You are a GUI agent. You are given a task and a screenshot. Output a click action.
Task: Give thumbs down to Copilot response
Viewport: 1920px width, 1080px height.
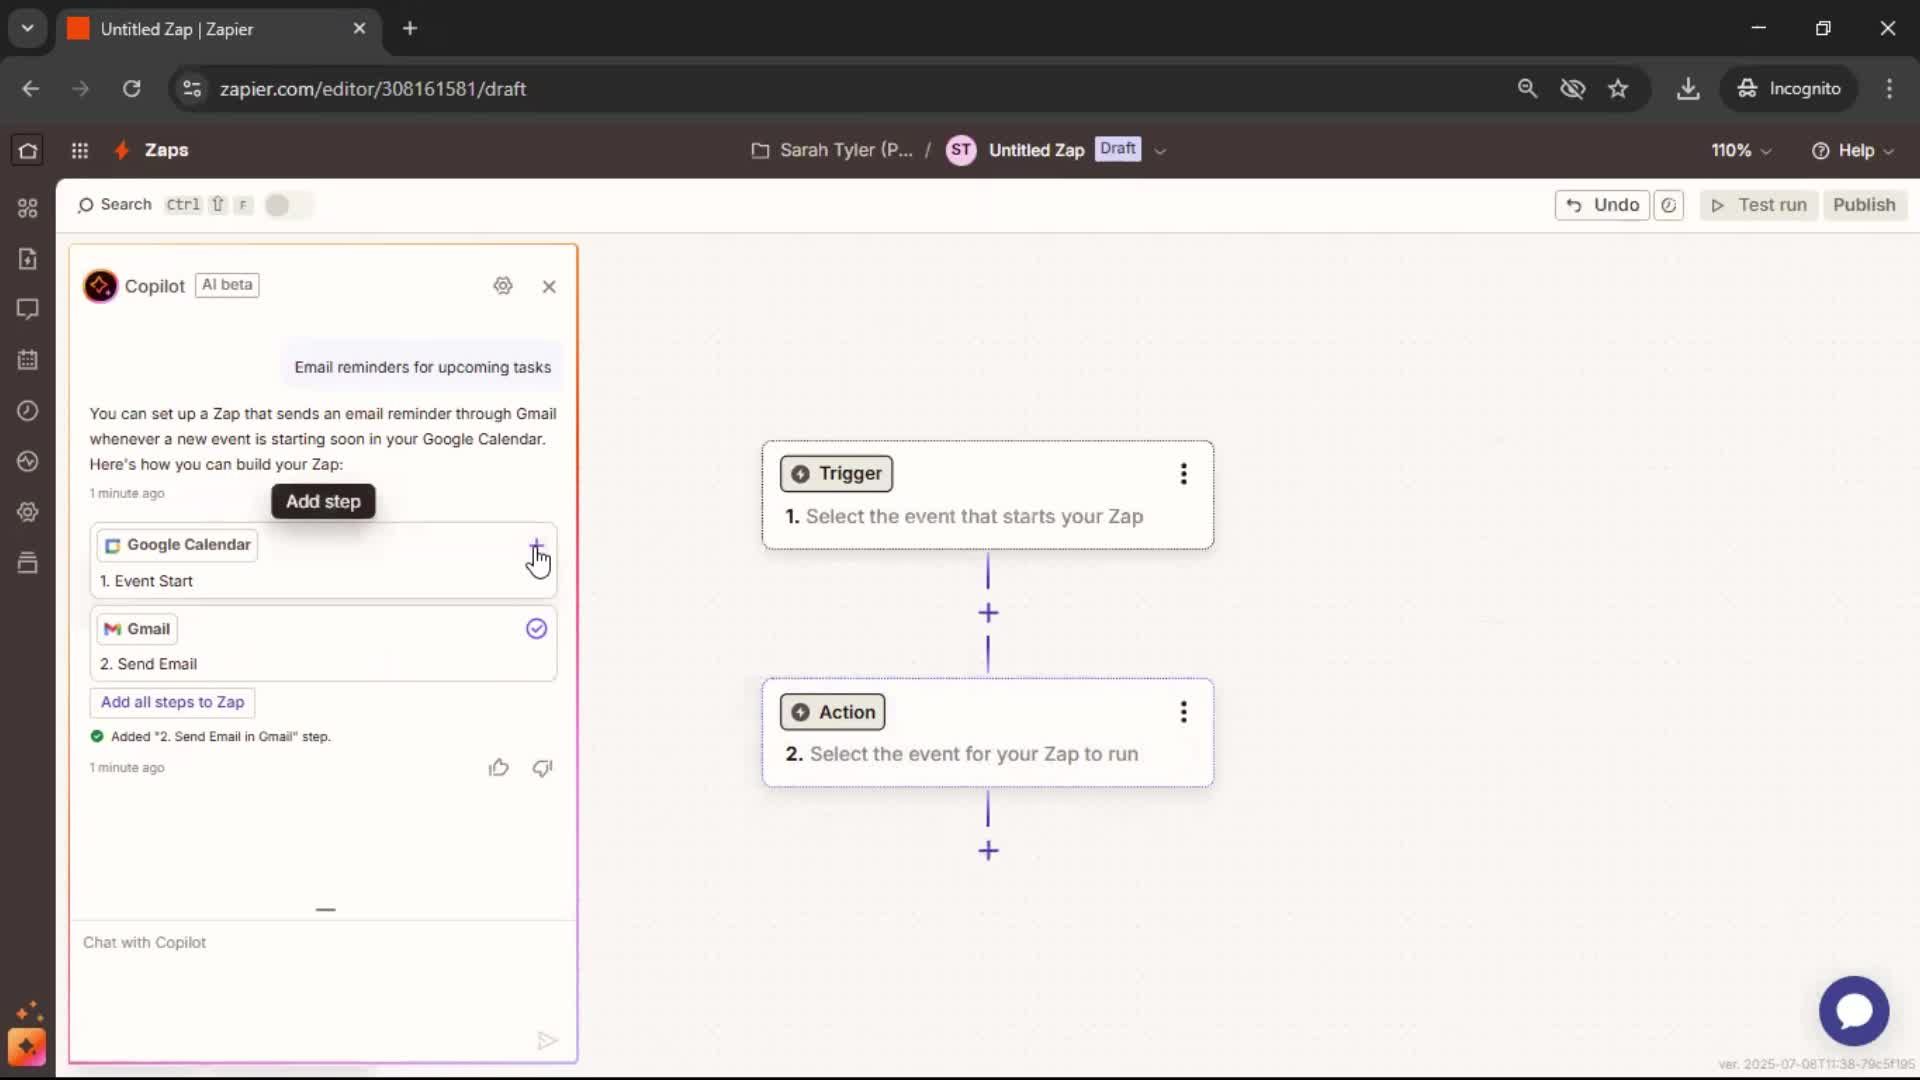(x=543, y=768)
